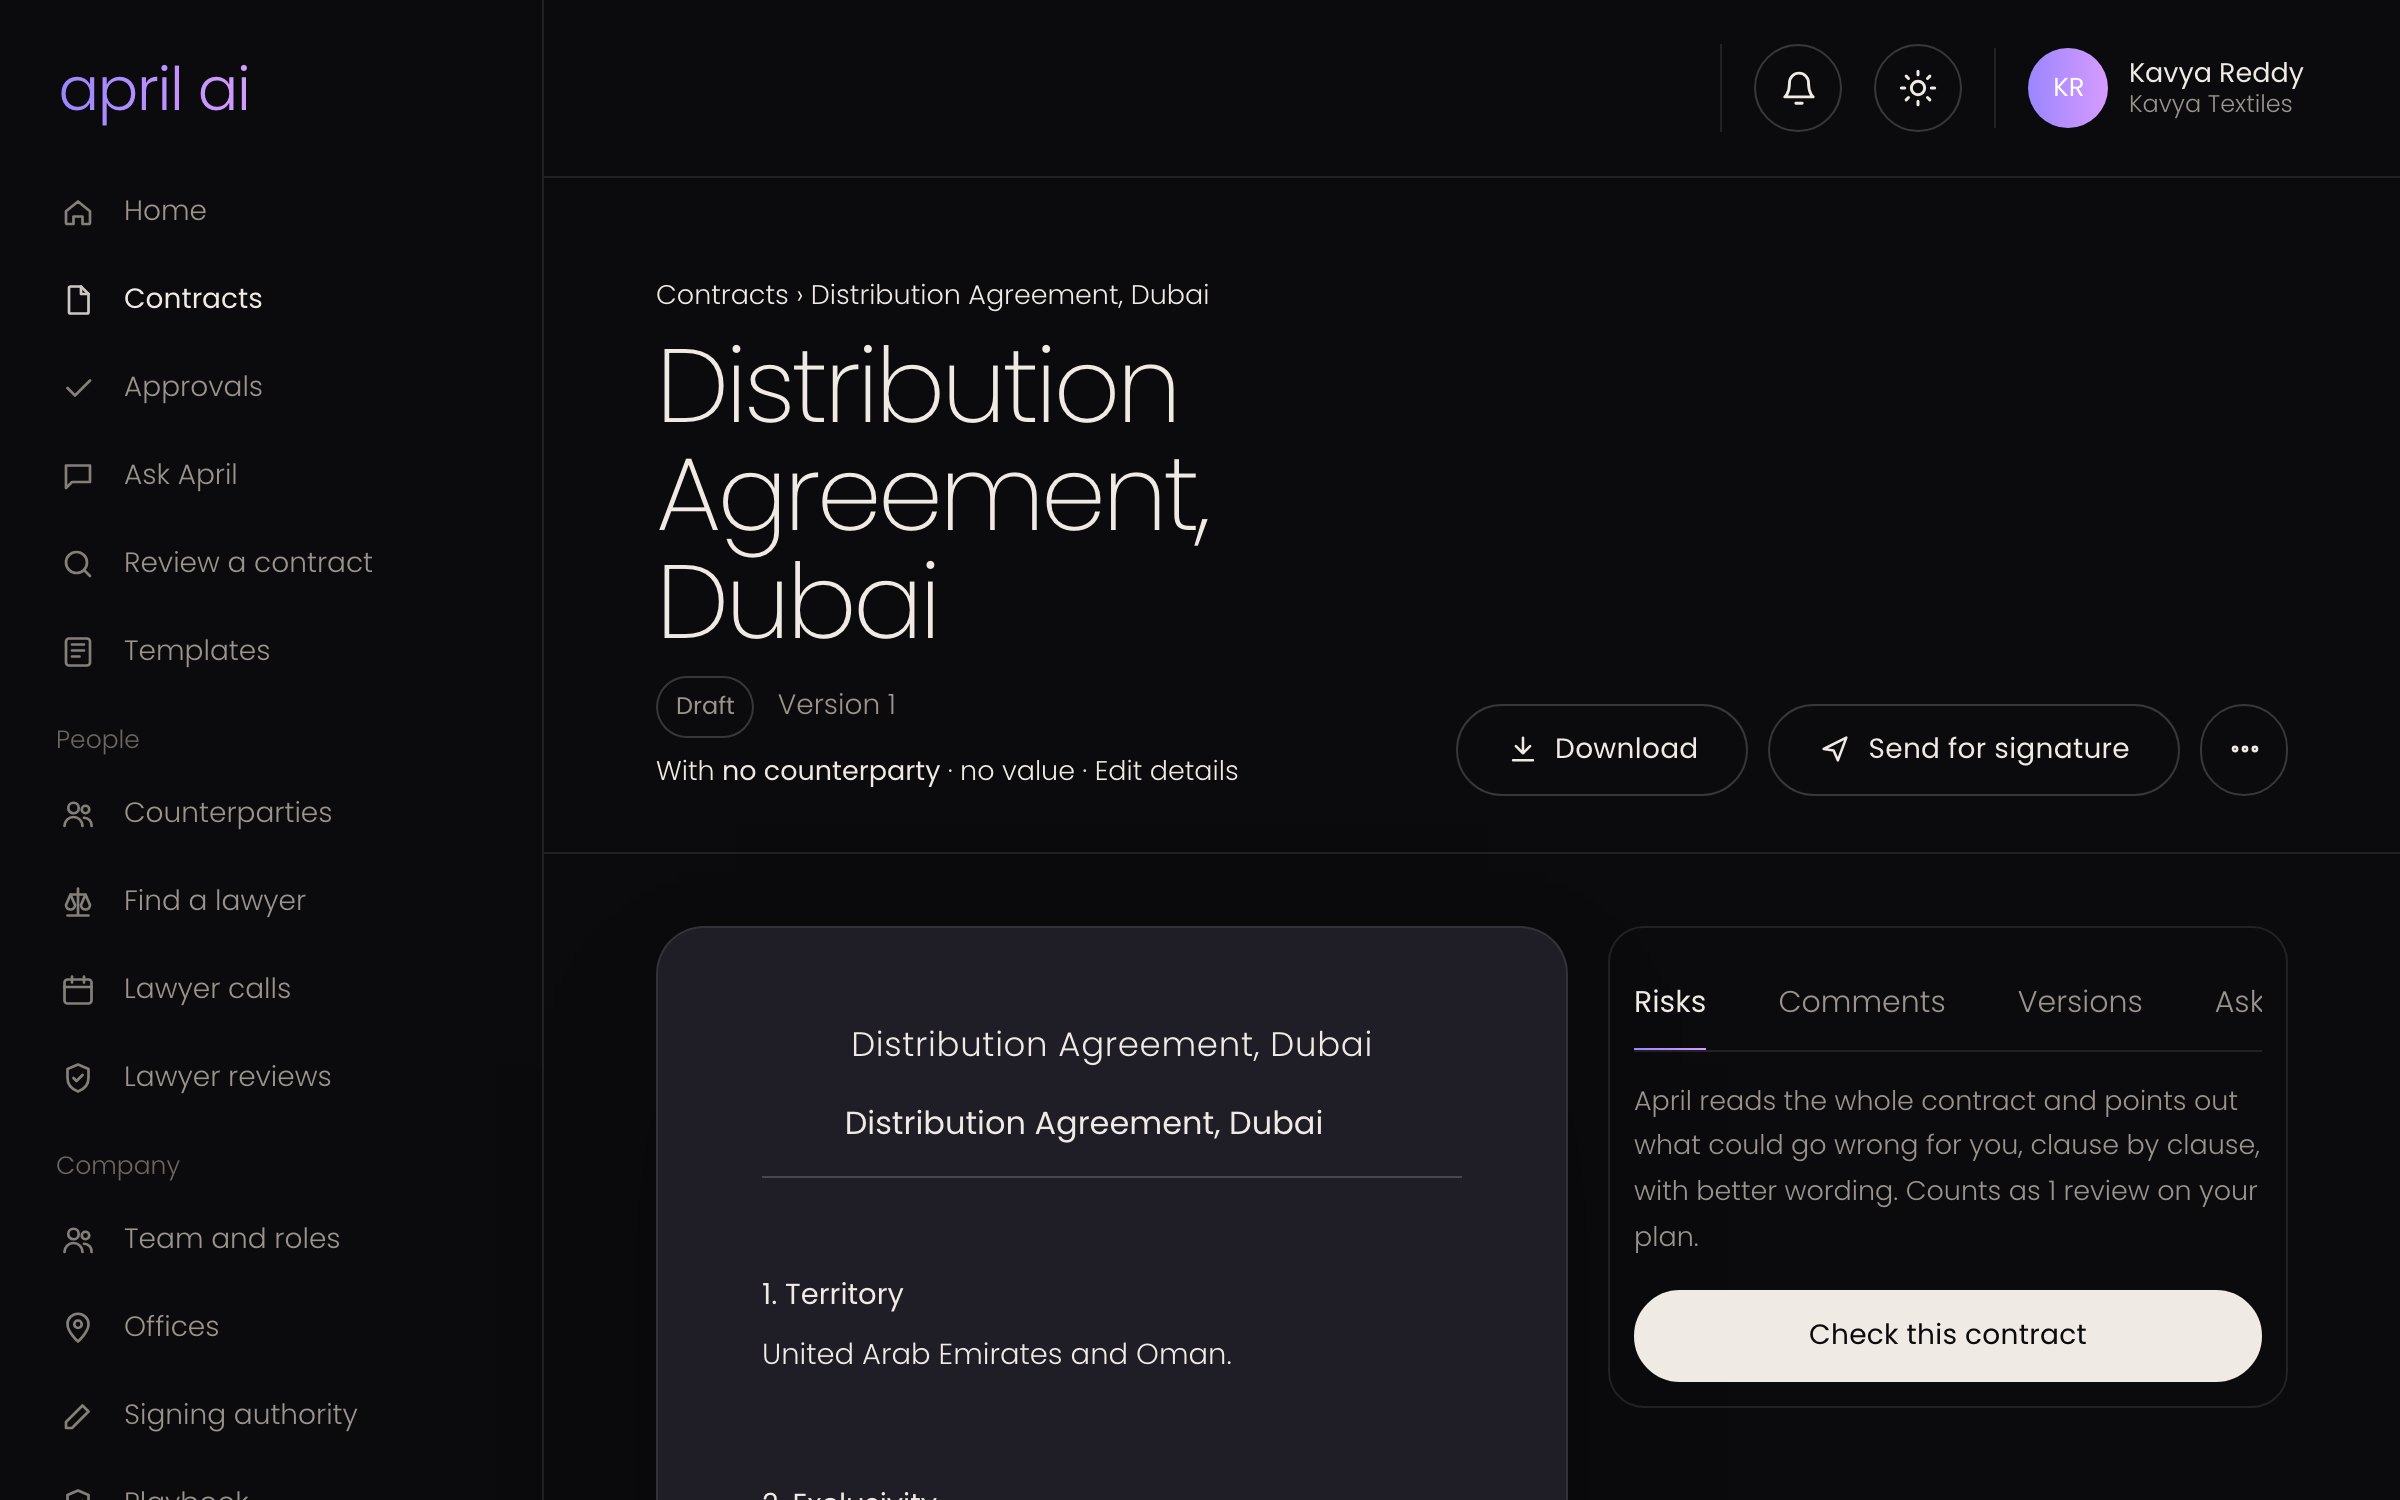Image resolution: width=2400 pixels, height=1500 pixels.
Task: Click the Templates page icon
Action: click(x=78, y=651)
